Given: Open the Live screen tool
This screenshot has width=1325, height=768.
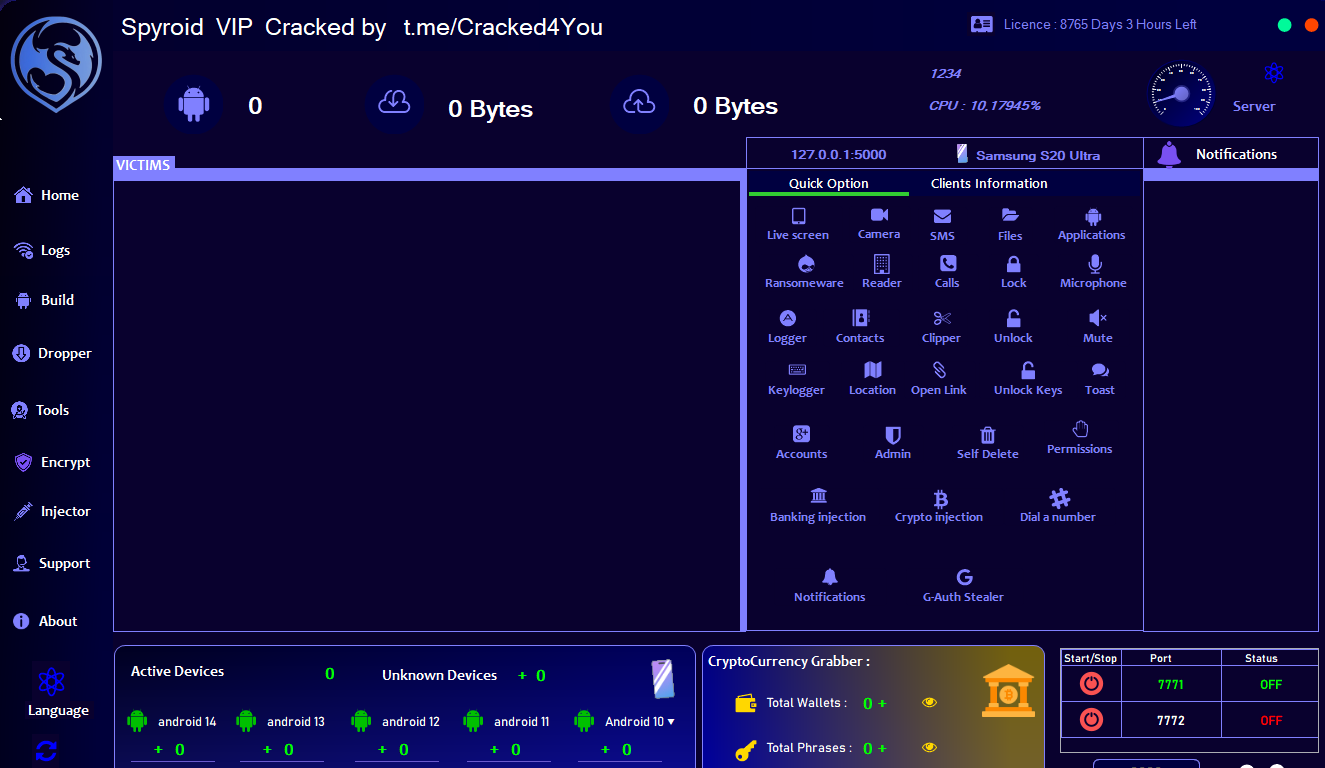Looking at the screenshot, I should click(x=797, y=222).
